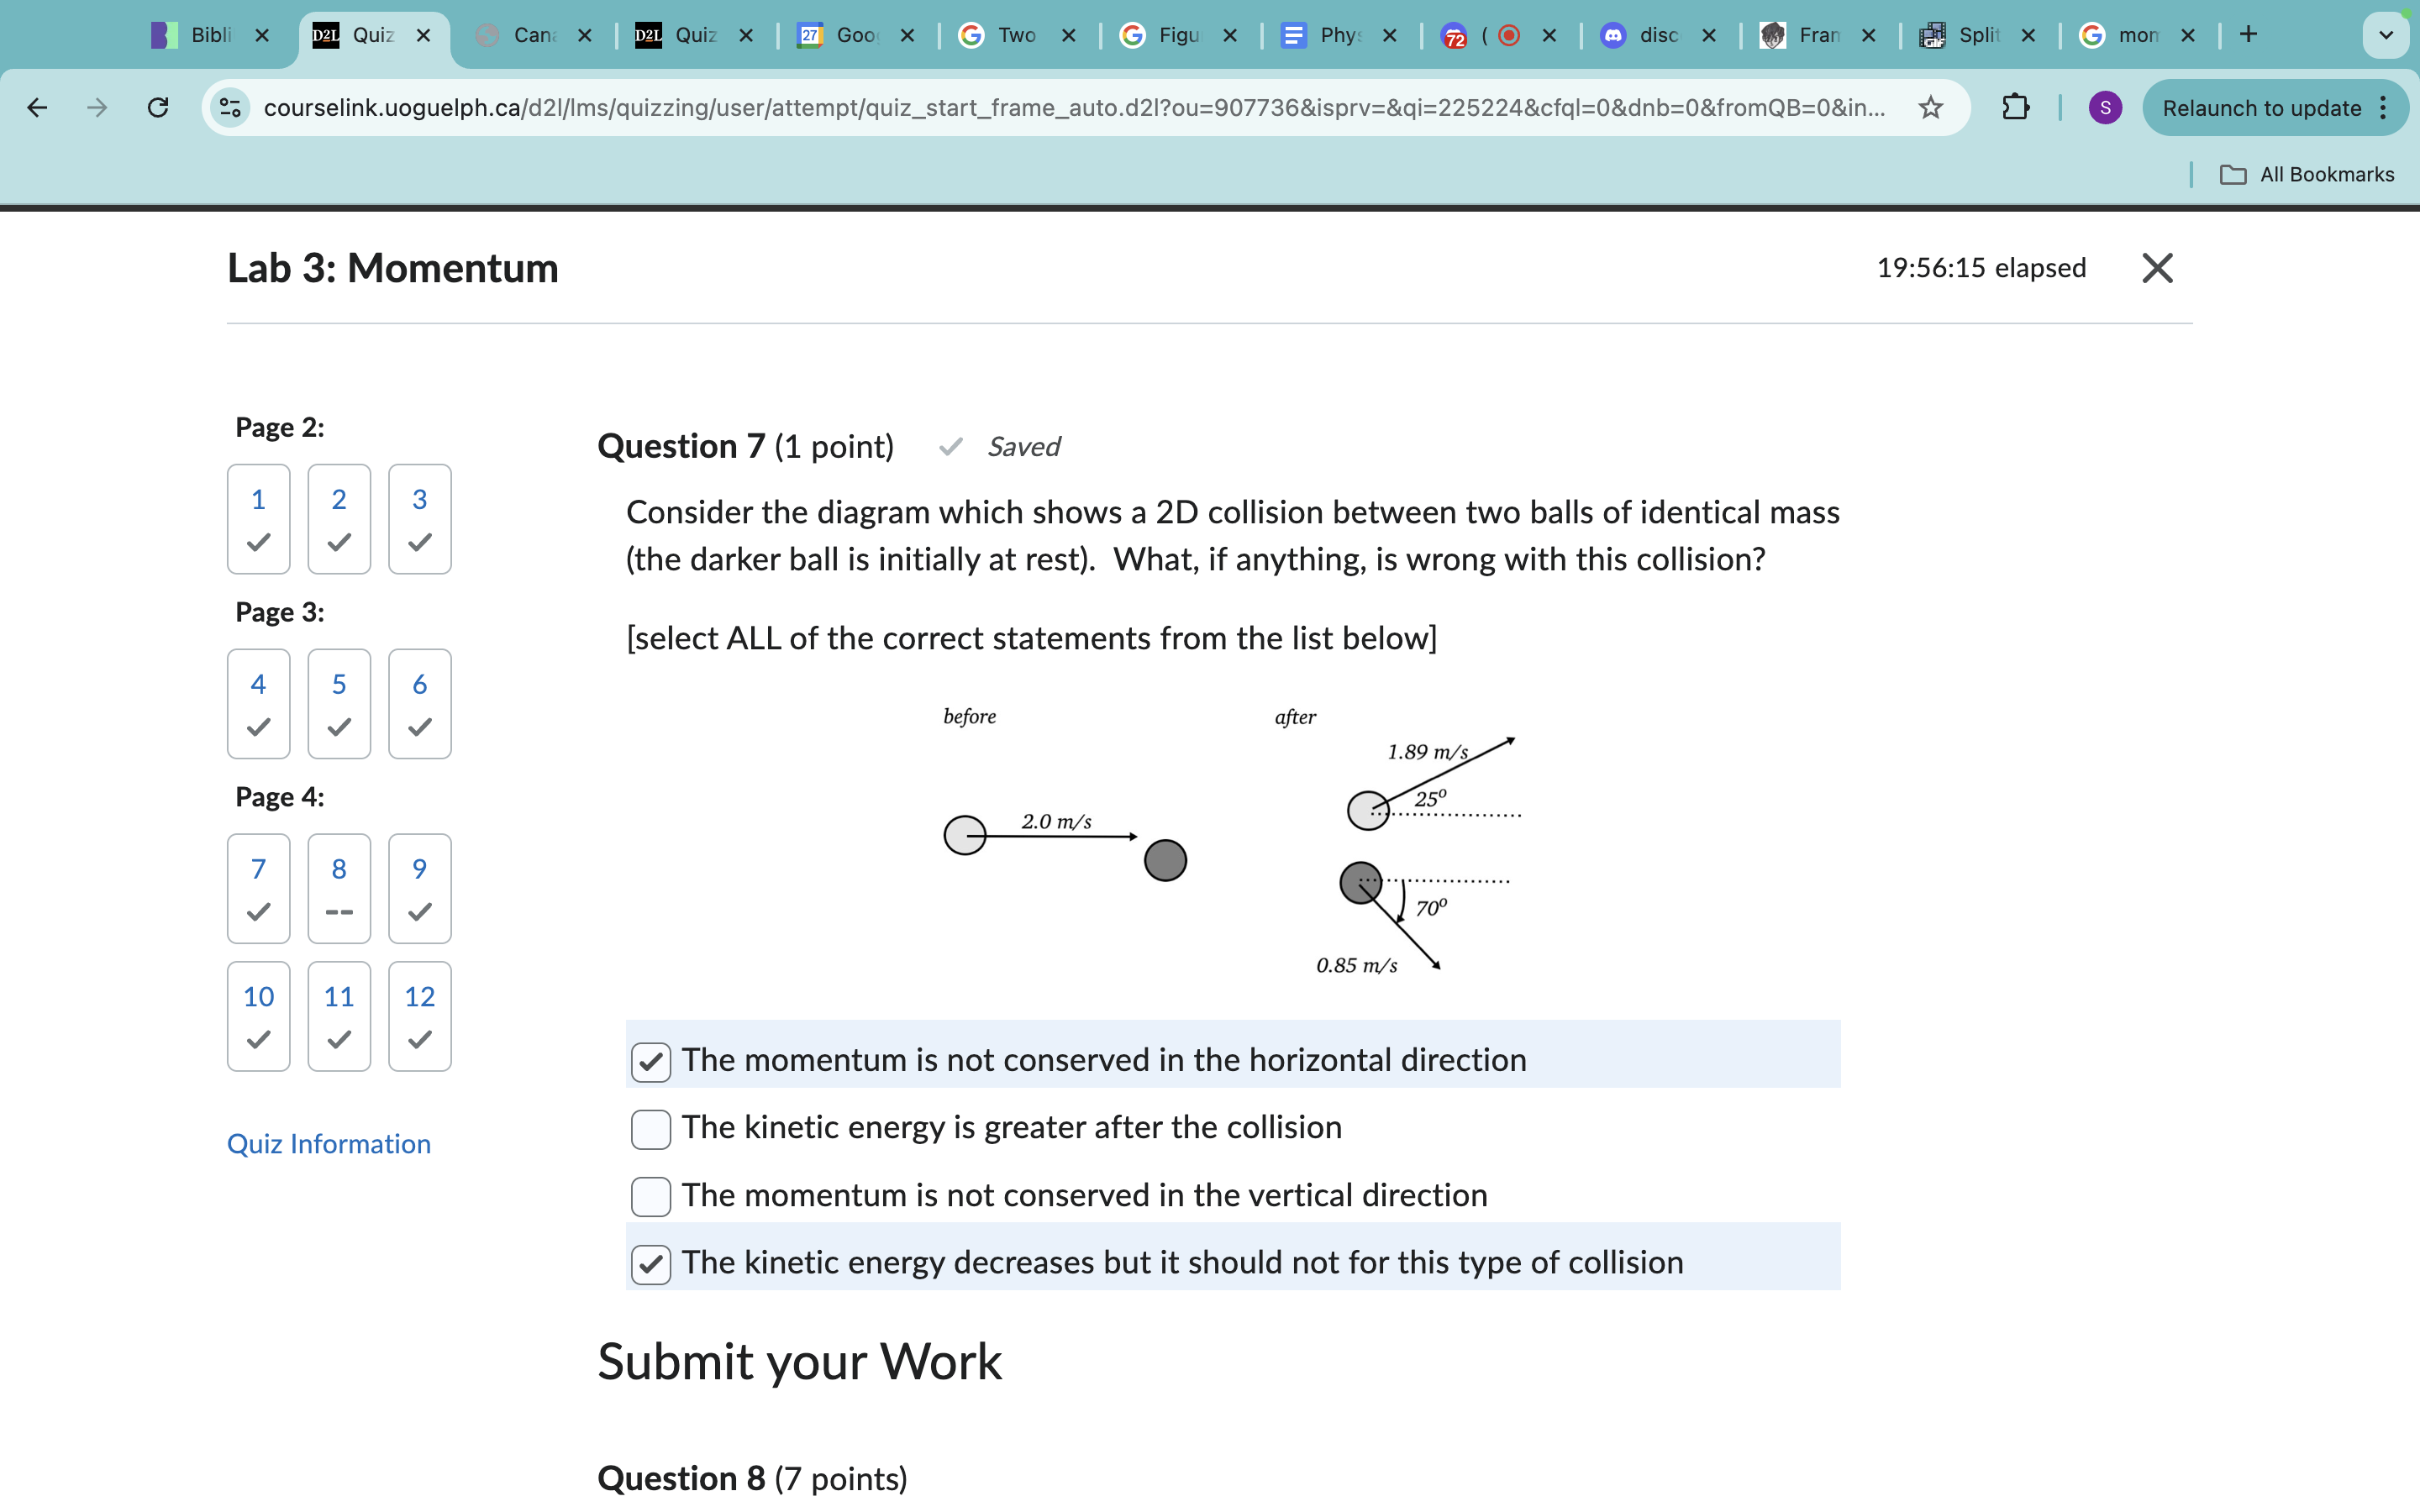Click the profile avatar icon

tap(2108, 108)
